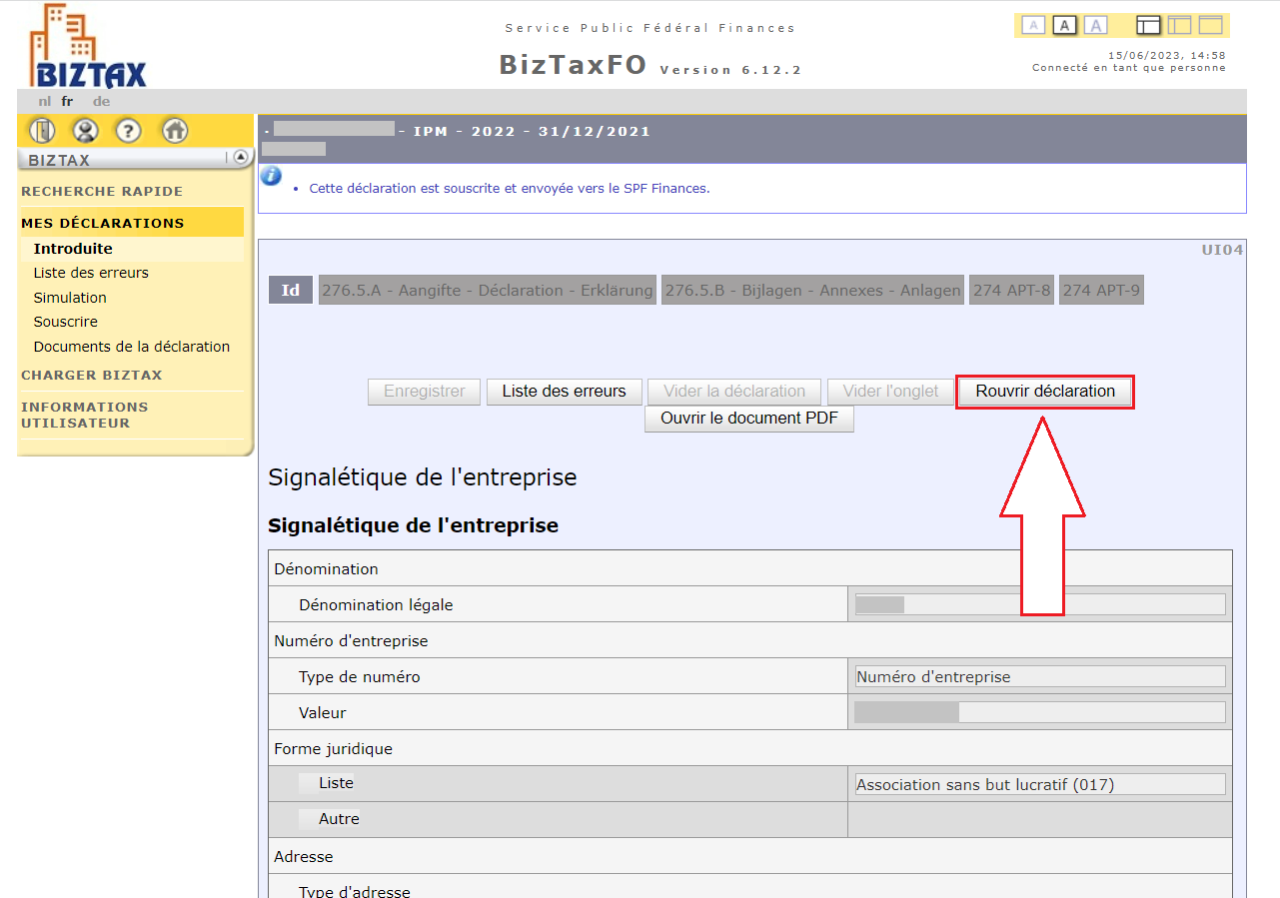Click the blue information icon
The width and height of the screenshot is (1280, 898).
click(271, 176)
